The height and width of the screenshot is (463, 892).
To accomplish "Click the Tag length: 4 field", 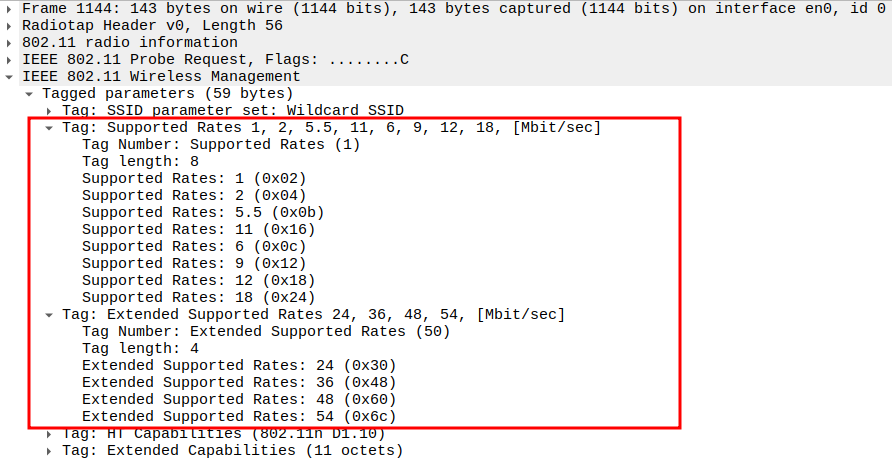I will [x=140, y=348].
